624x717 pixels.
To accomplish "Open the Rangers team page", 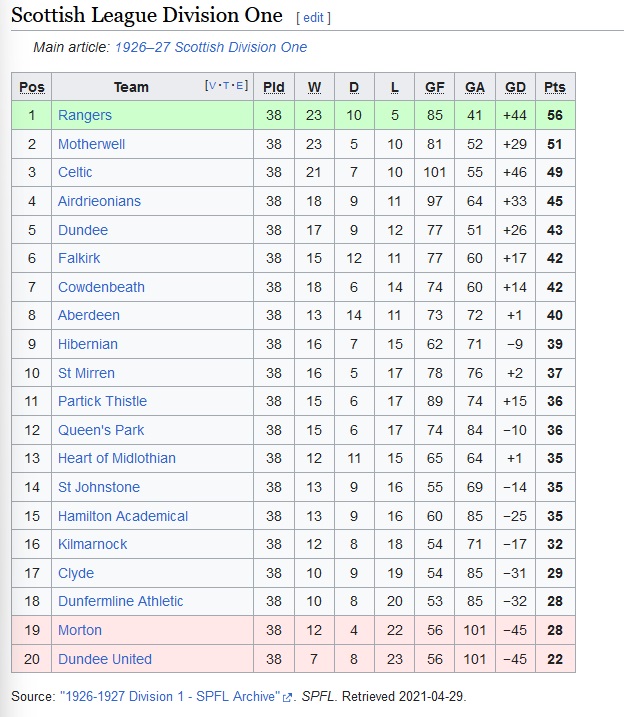I will (85, 115).
